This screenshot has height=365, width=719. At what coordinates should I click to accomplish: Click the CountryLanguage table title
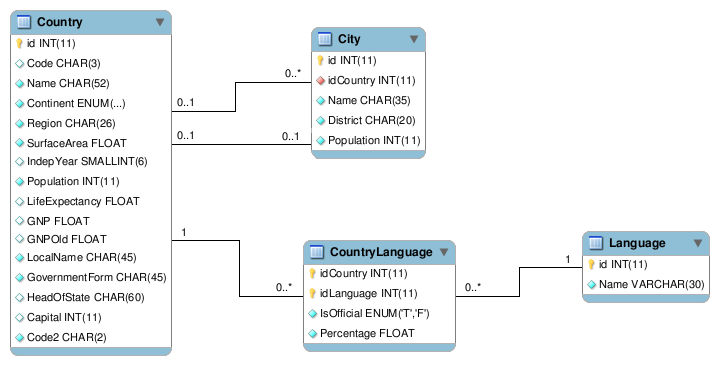pos(381,252)
